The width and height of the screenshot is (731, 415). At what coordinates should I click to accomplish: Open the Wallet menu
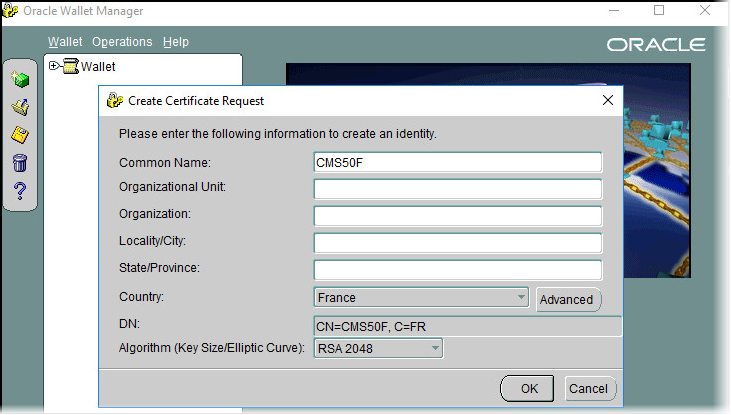65,42
